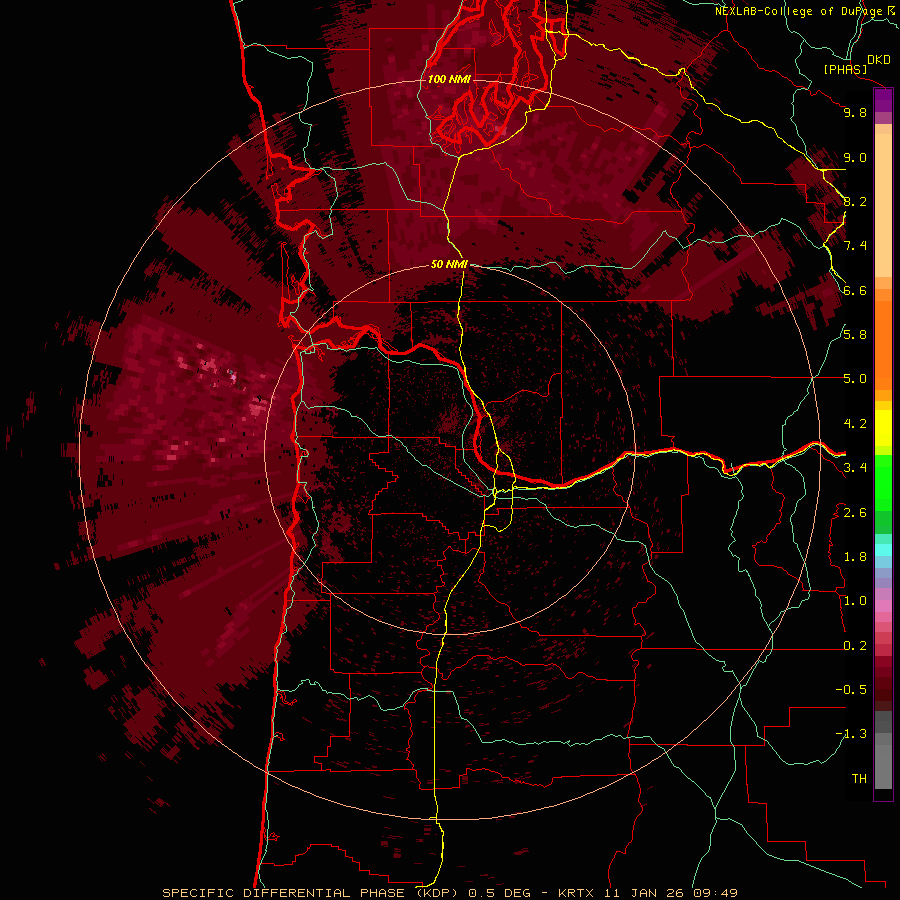This screenshot has width=900, height=900.
Task: Click the DKD product label above color bar
Action: tap(879, 60)
